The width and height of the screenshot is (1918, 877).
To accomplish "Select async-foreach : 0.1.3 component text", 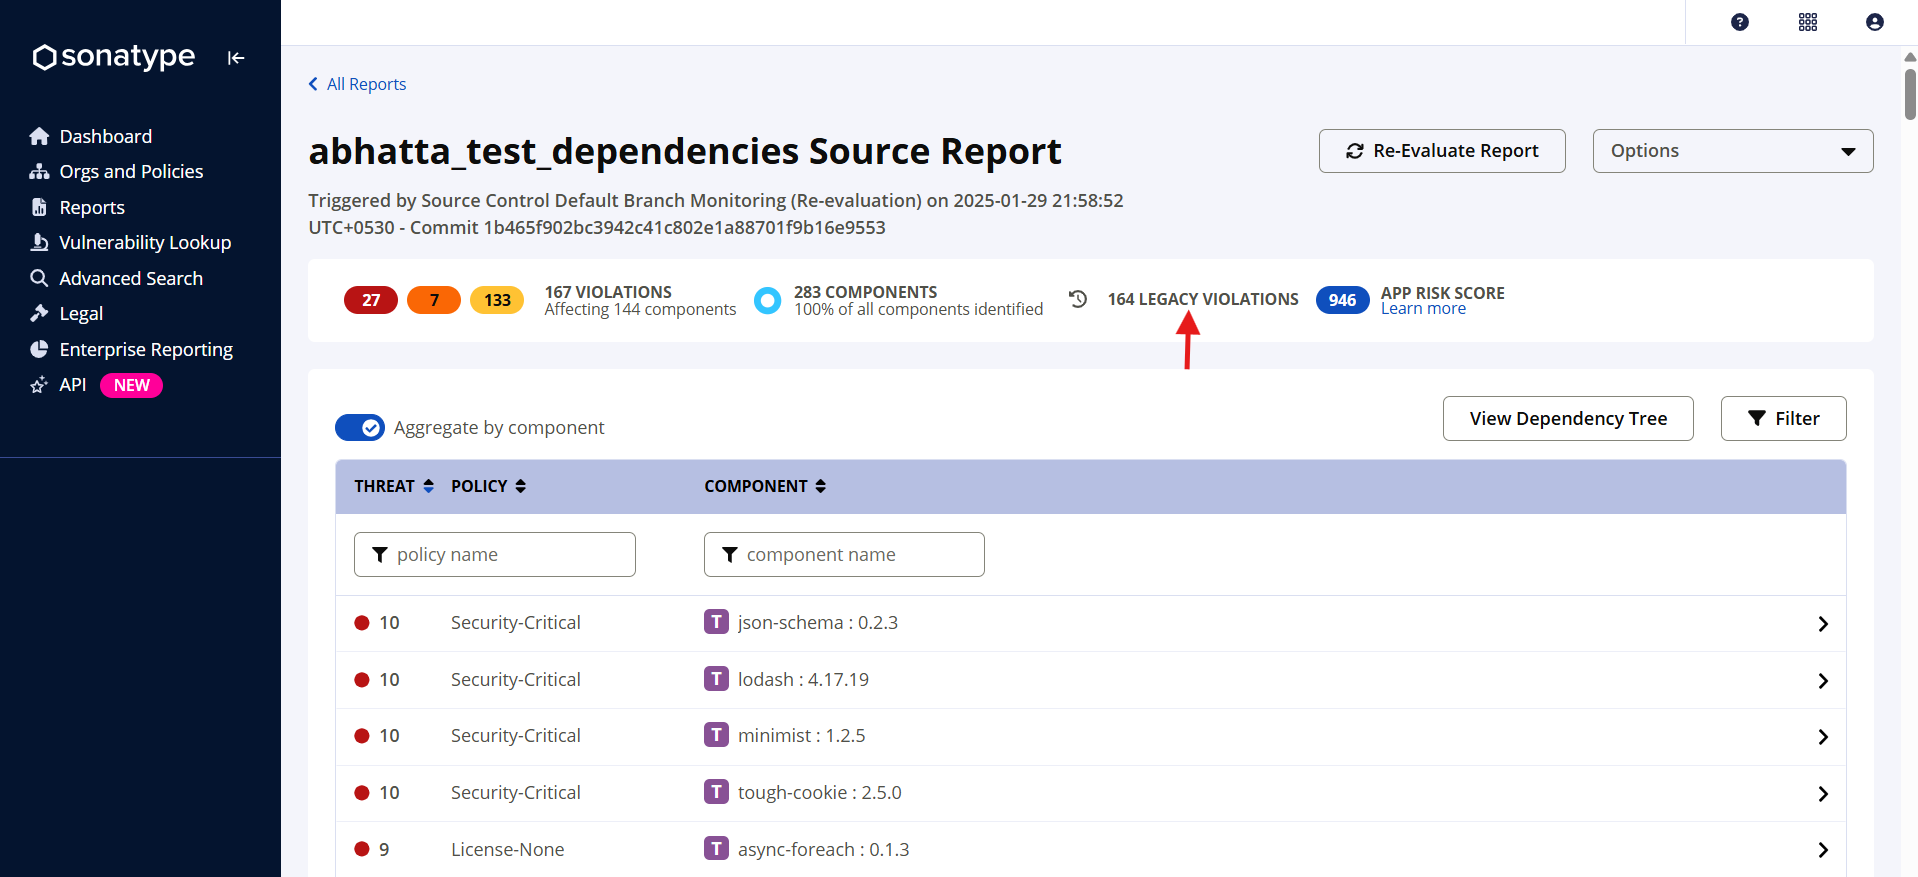I will click(x=824, y=850).
